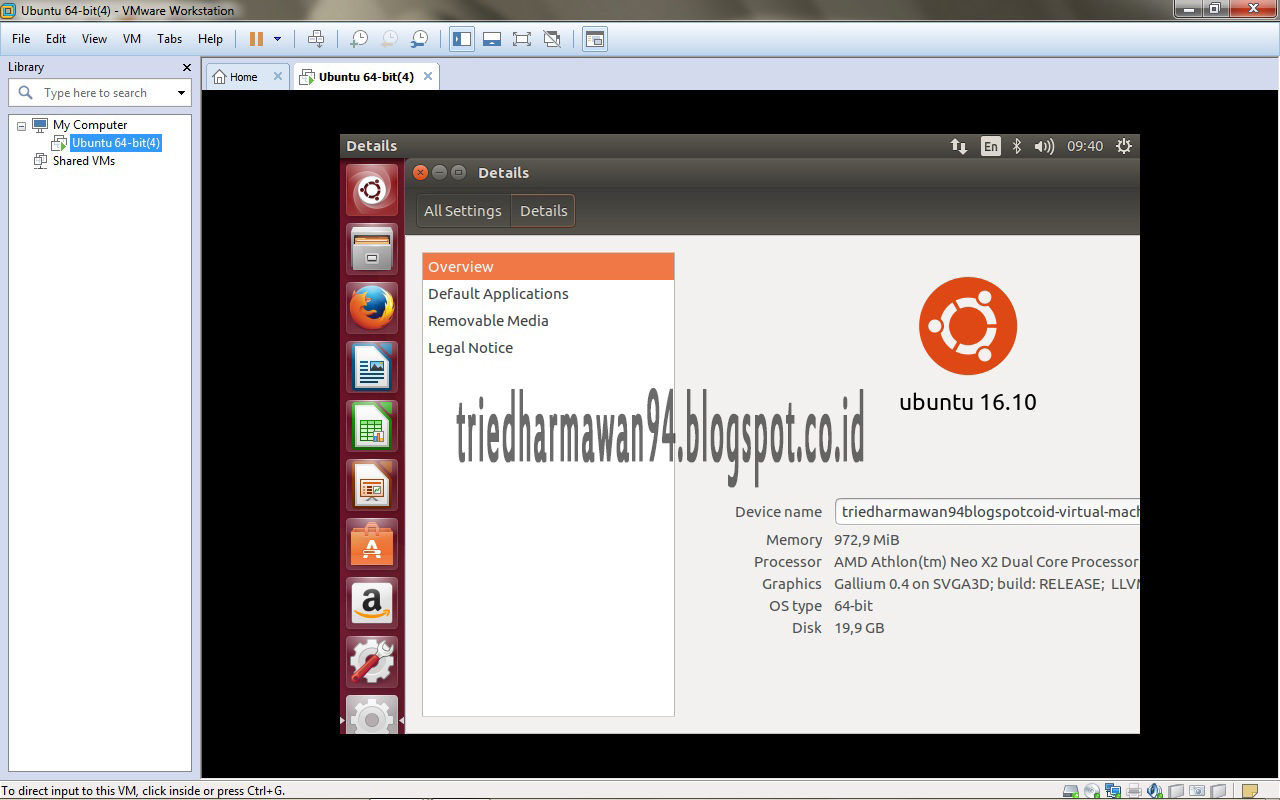Click the camera device status icon
Screen dimensions: 1280x800
coord(1197,791)
